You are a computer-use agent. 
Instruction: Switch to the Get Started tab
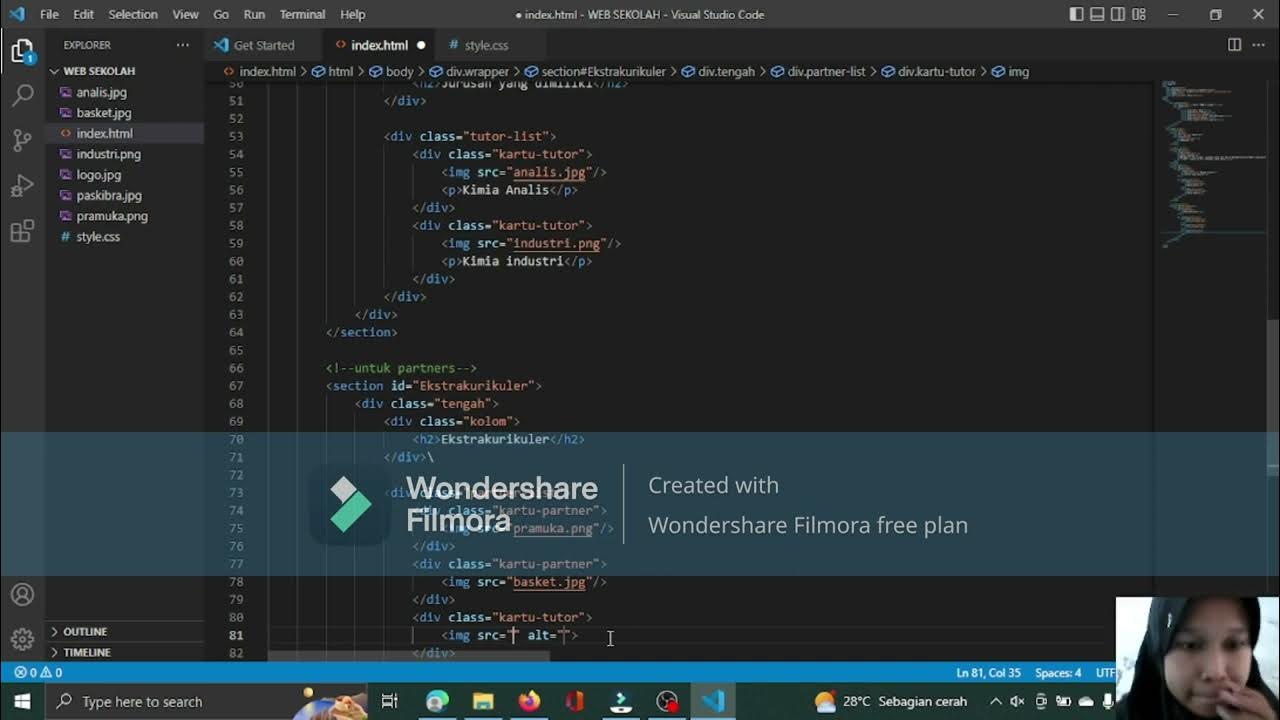point(264,45)
